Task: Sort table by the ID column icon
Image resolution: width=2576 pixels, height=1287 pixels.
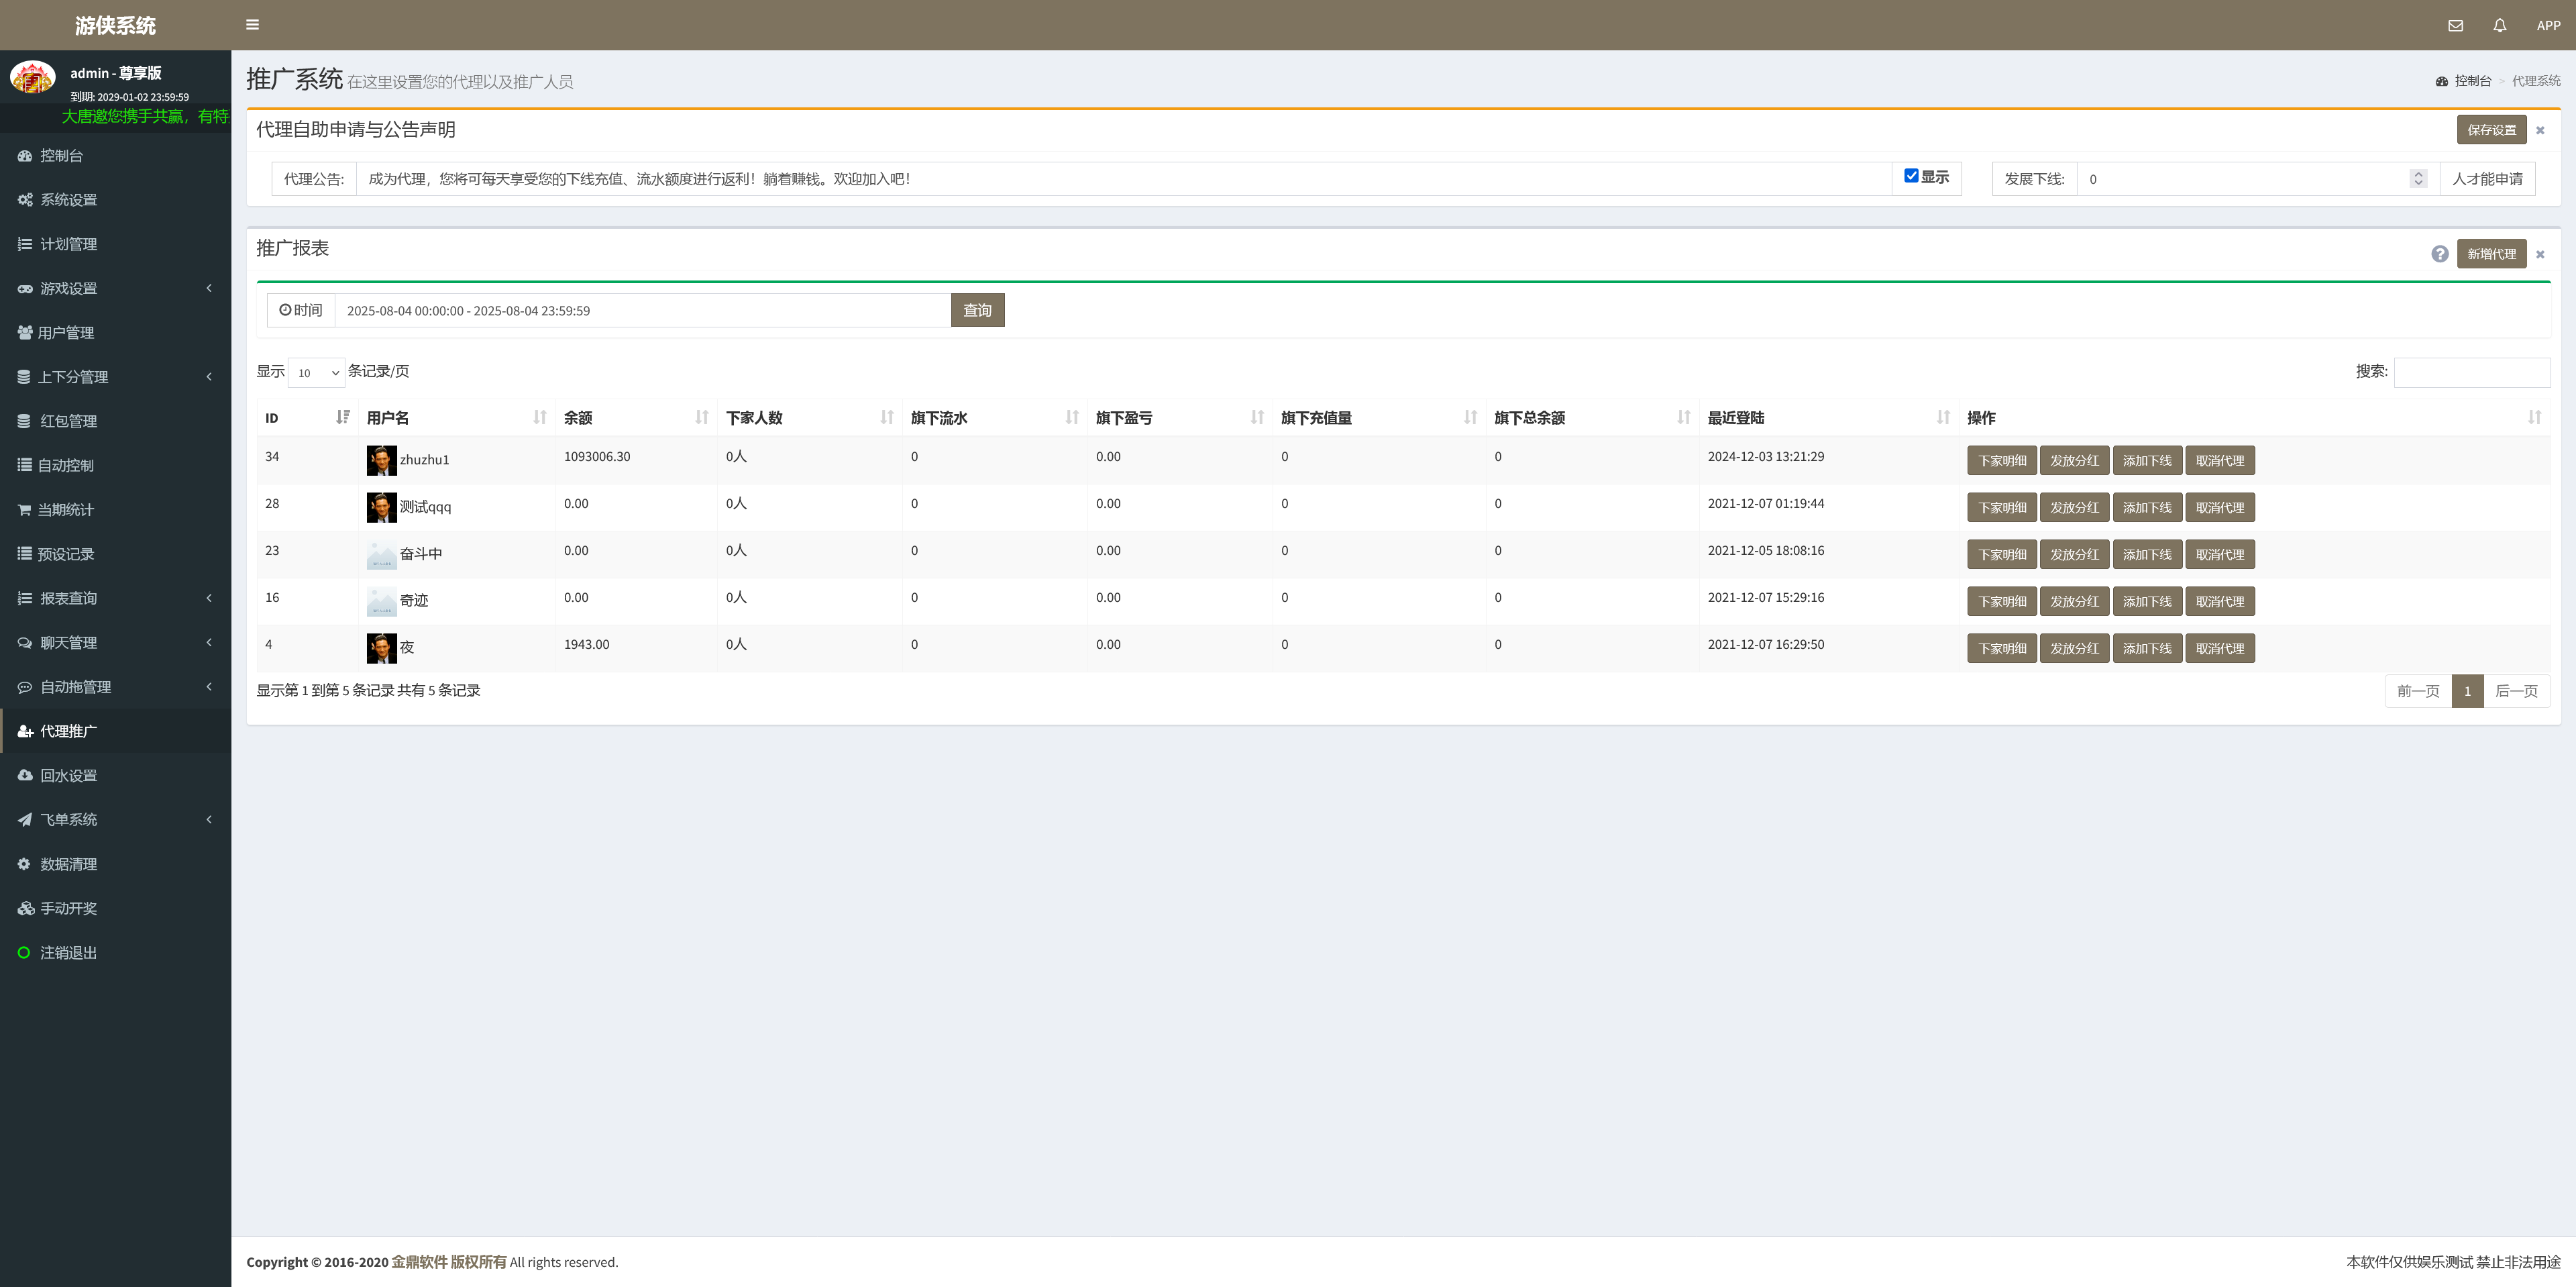Action: tap(342, 417)
